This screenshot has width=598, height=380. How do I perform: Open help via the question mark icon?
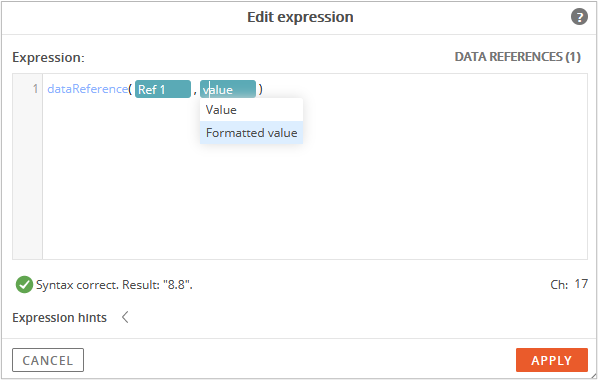point(579,17)
